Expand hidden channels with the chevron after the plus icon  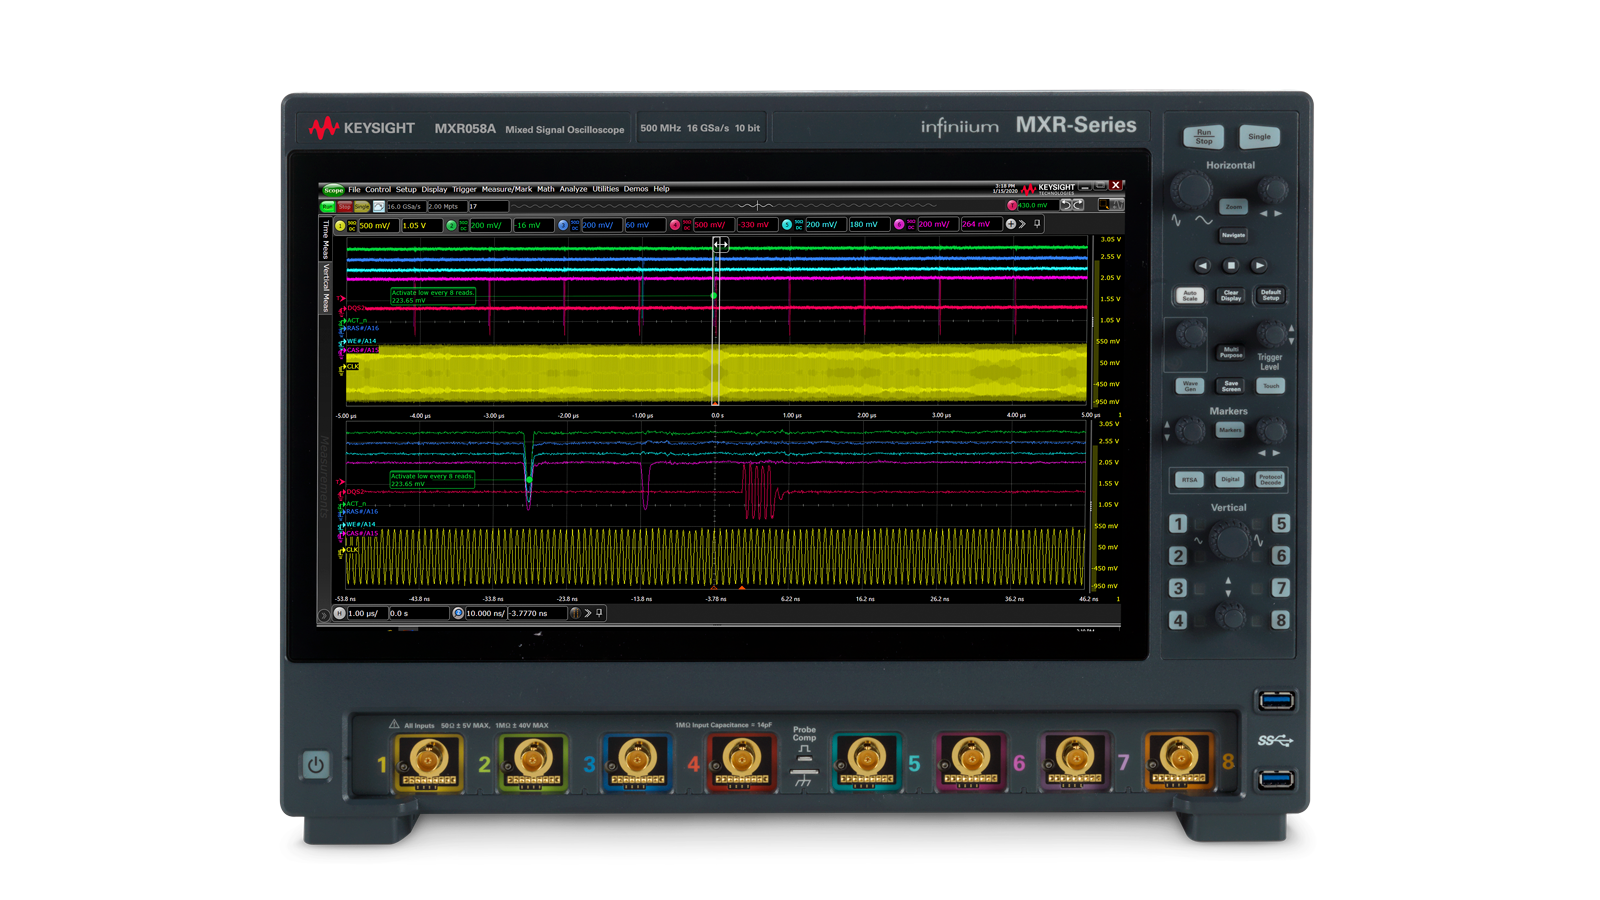(x=1023, y=225)
